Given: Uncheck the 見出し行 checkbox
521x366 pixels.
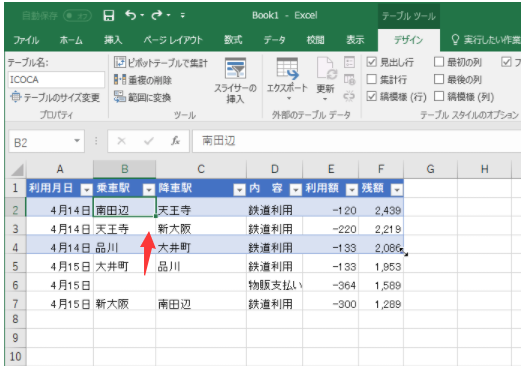Looking at the screenshot, I should click(x=372, y=62).
